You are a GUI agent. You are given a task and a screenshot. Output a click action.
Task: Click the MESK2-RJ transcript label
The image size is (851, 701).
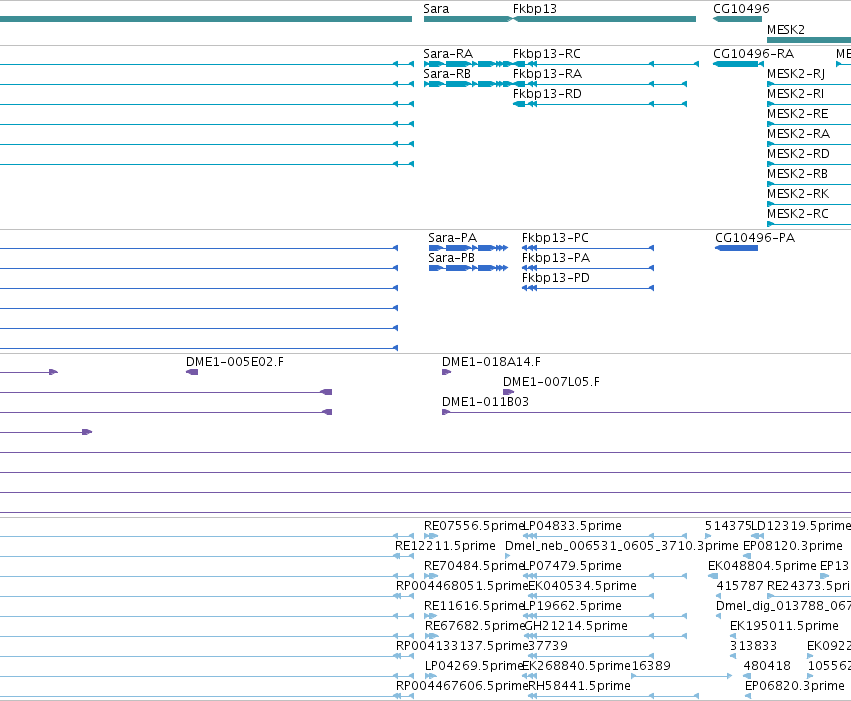coord(796,74)
